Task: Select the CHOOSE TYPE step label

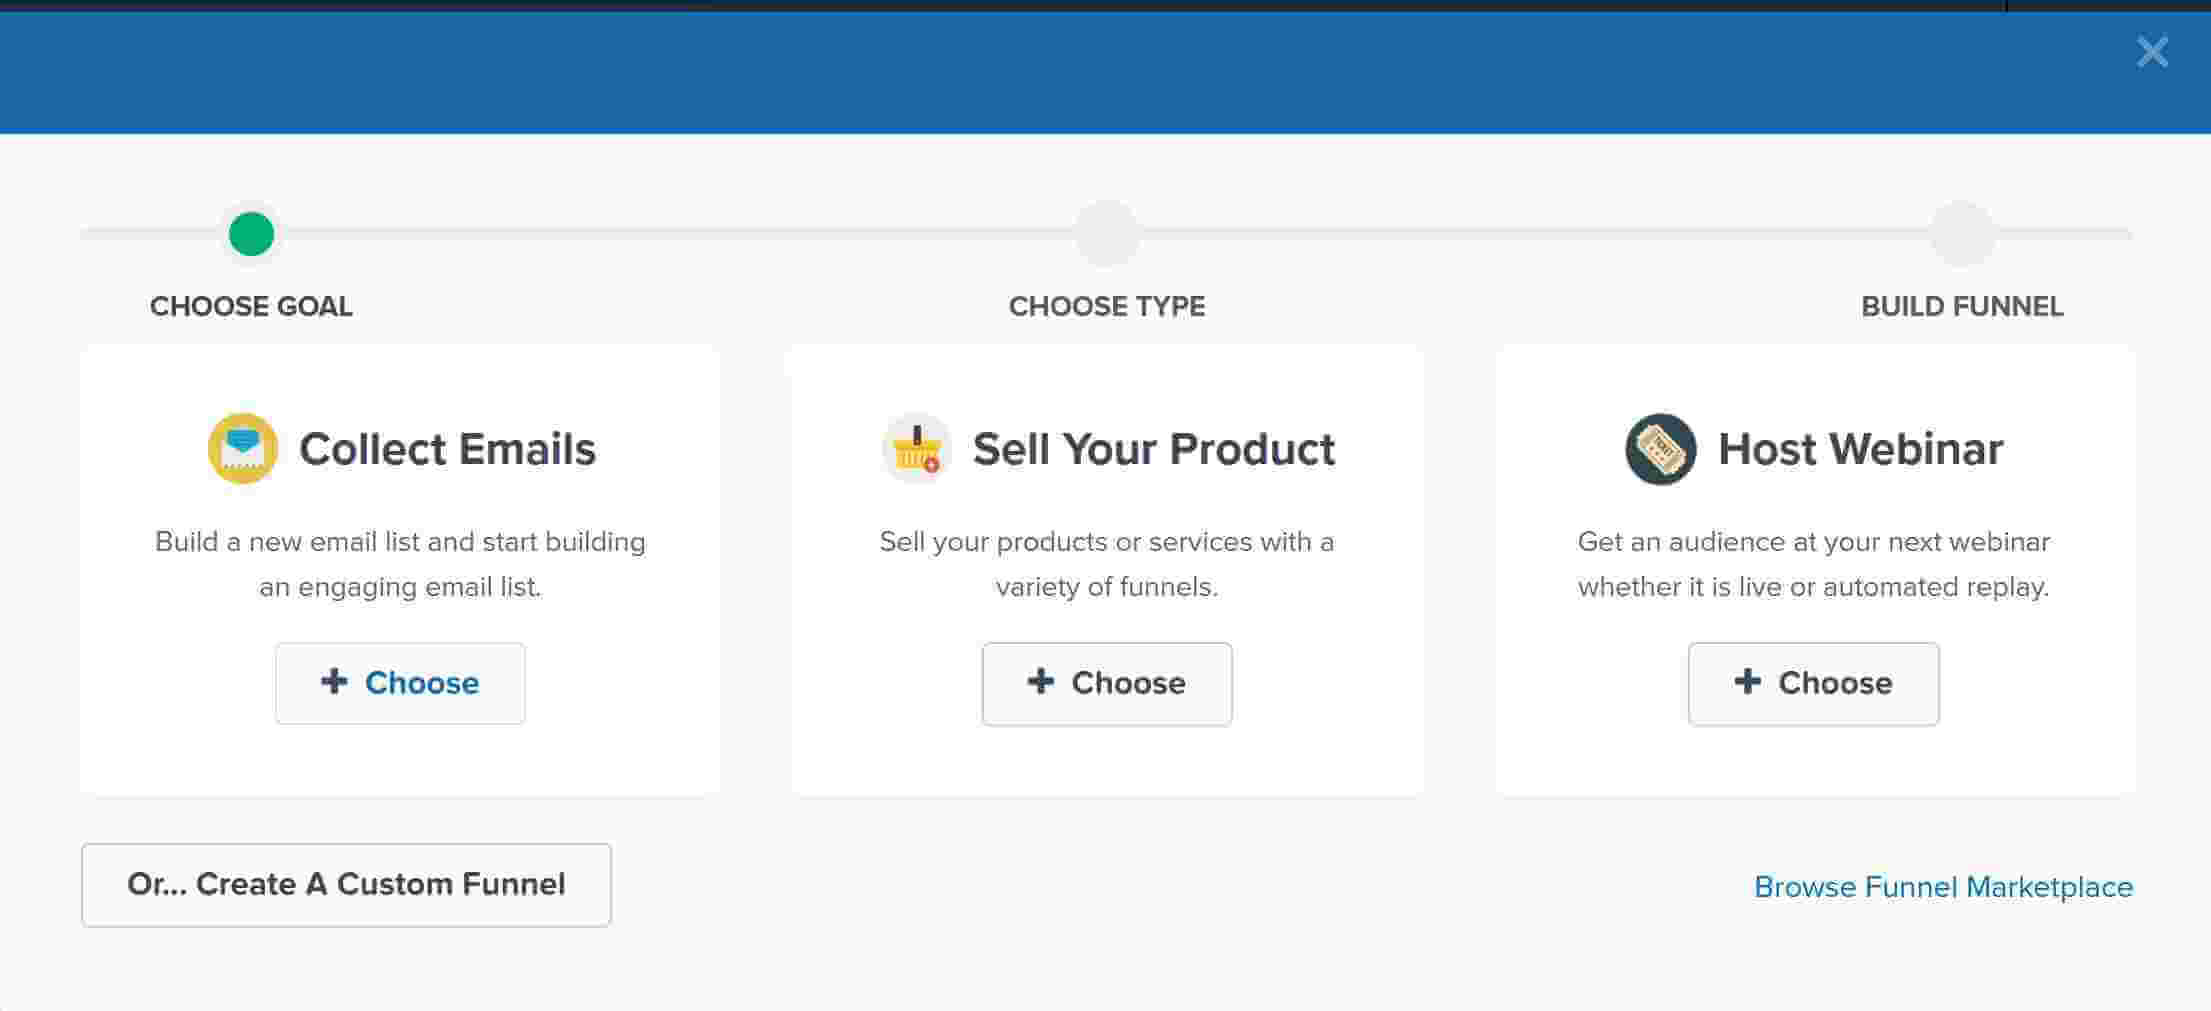Action: [1107, 307]
